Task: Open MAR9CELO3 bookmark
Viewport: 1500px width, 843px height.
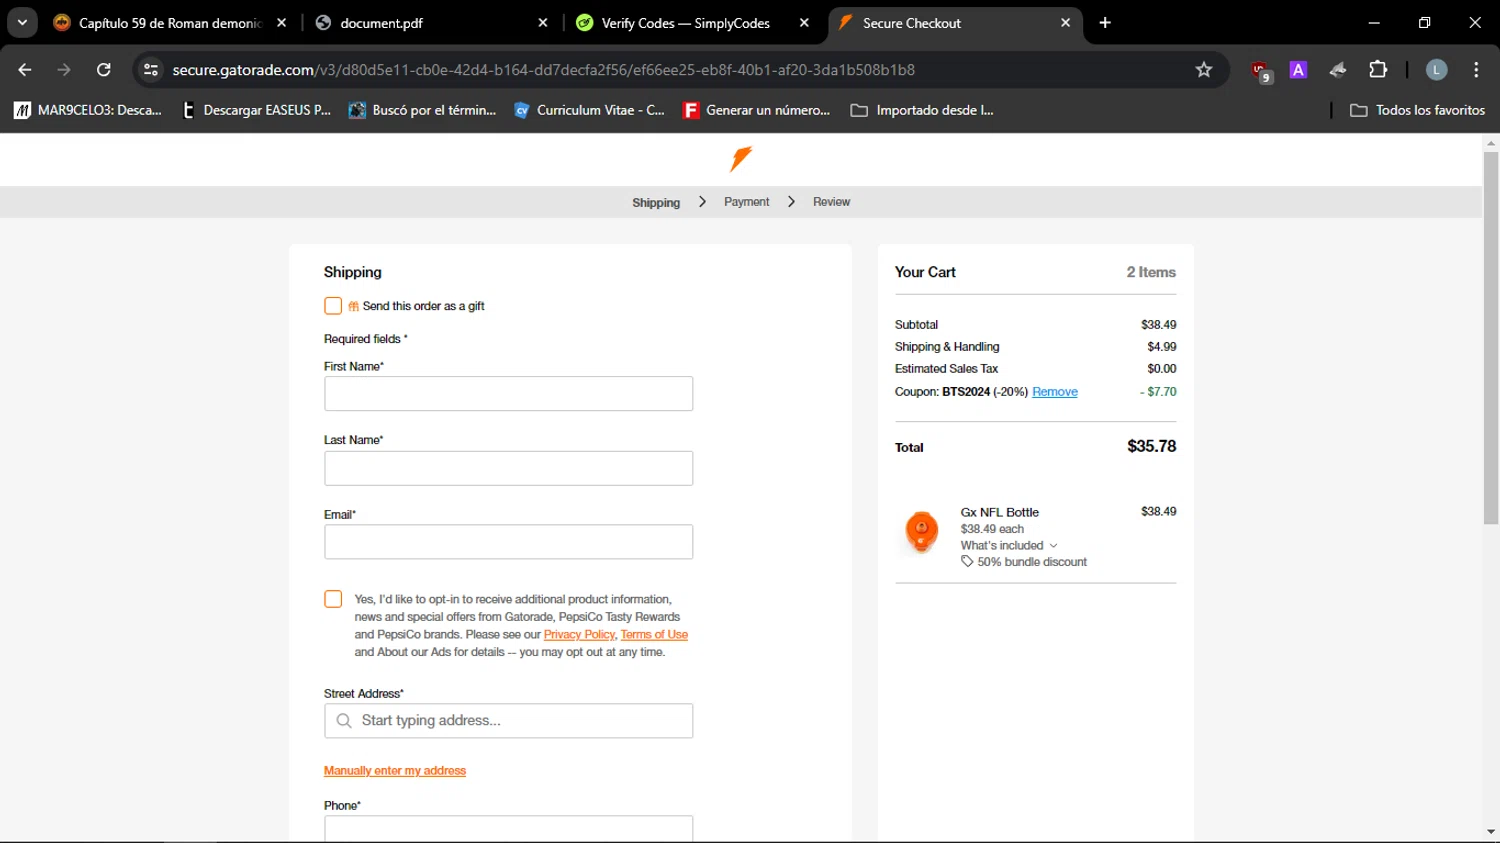Action: pos(88,110)
